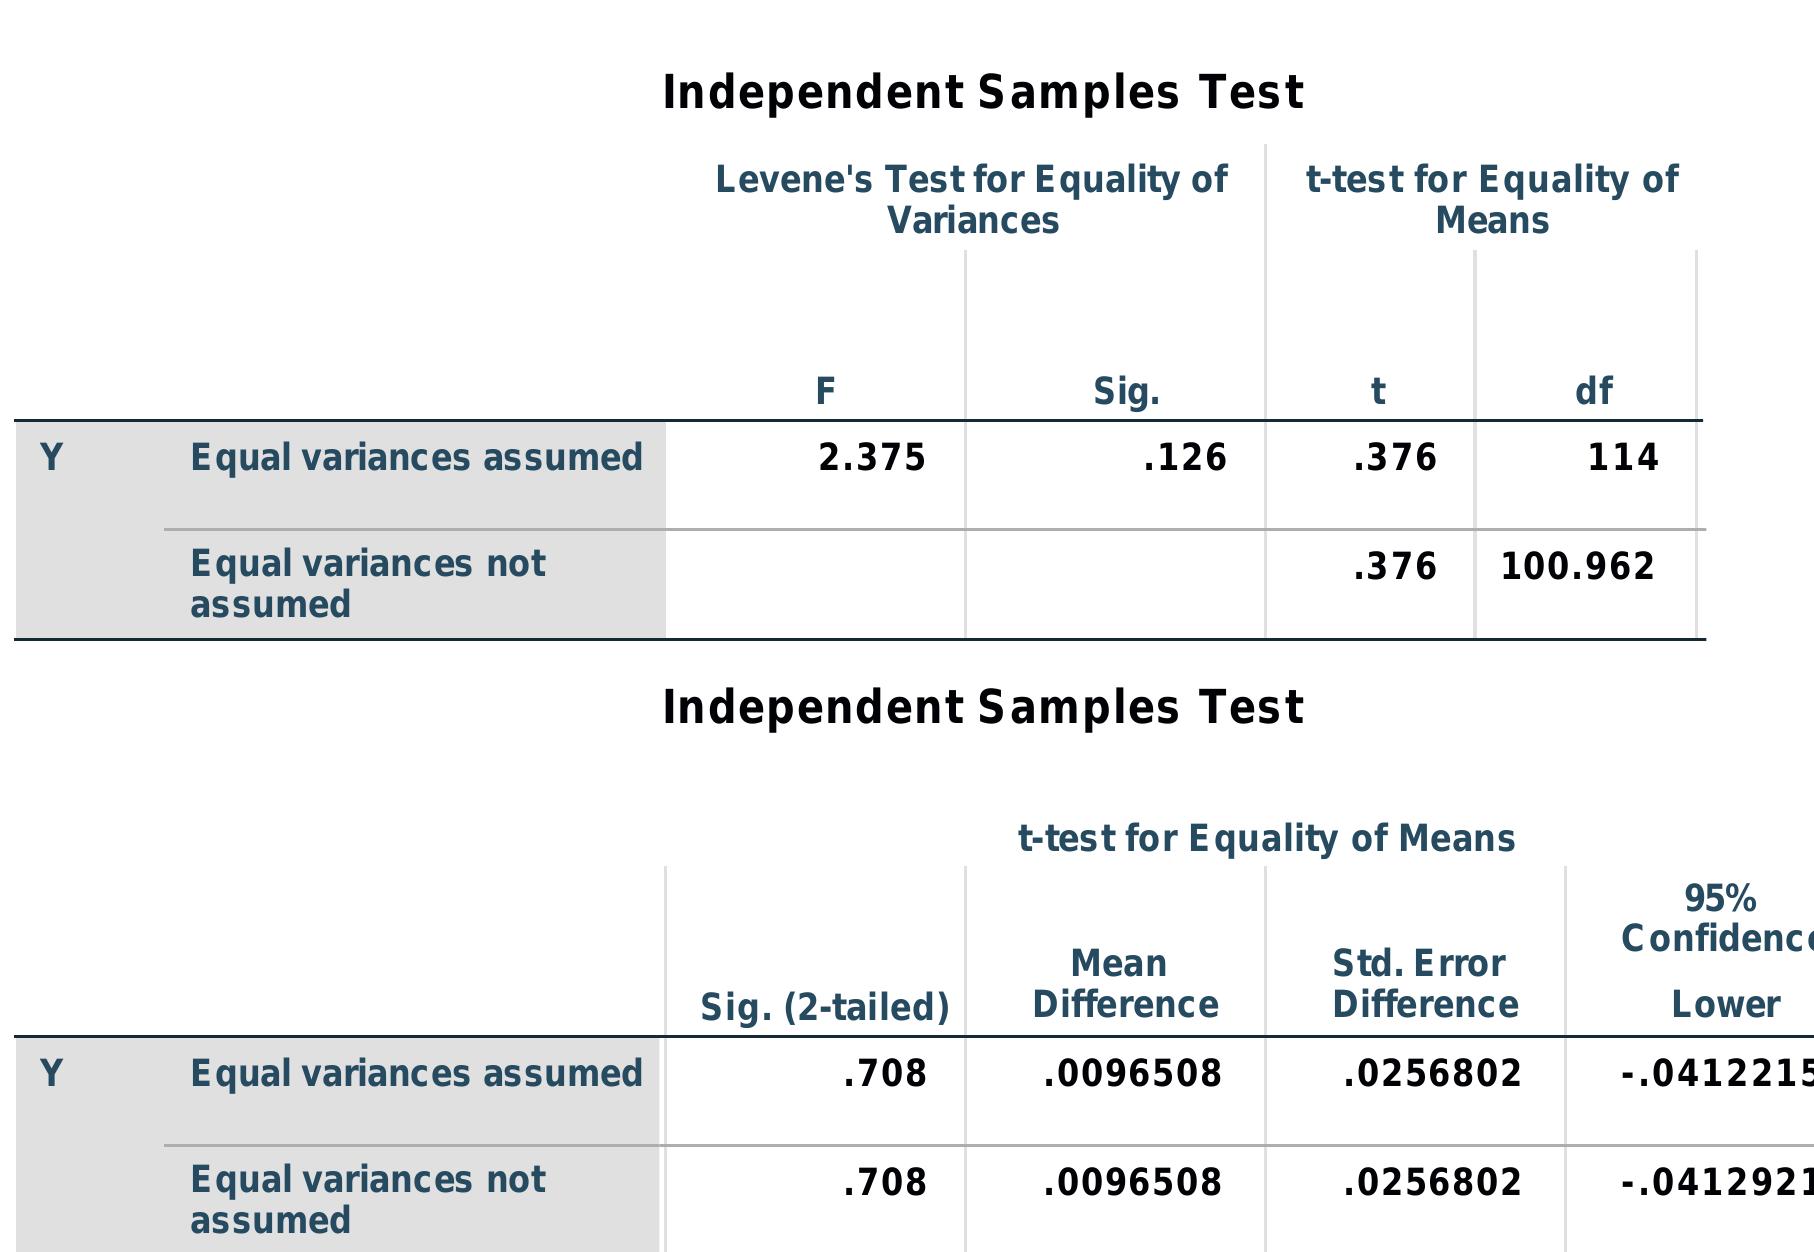The image size is (1814, 1252).
Task: Click the top Independent Samples Test title
Action: pos(983,92)
